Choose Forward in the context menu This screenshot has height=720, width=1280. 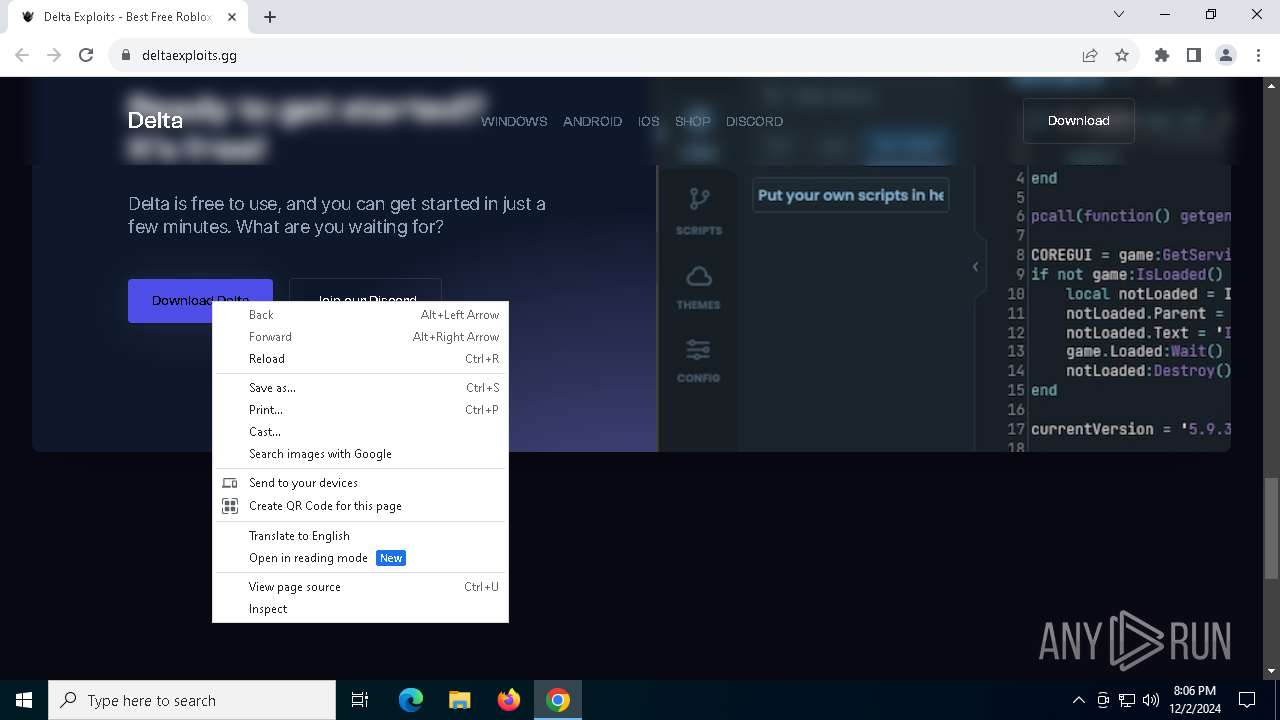(360, 337)
